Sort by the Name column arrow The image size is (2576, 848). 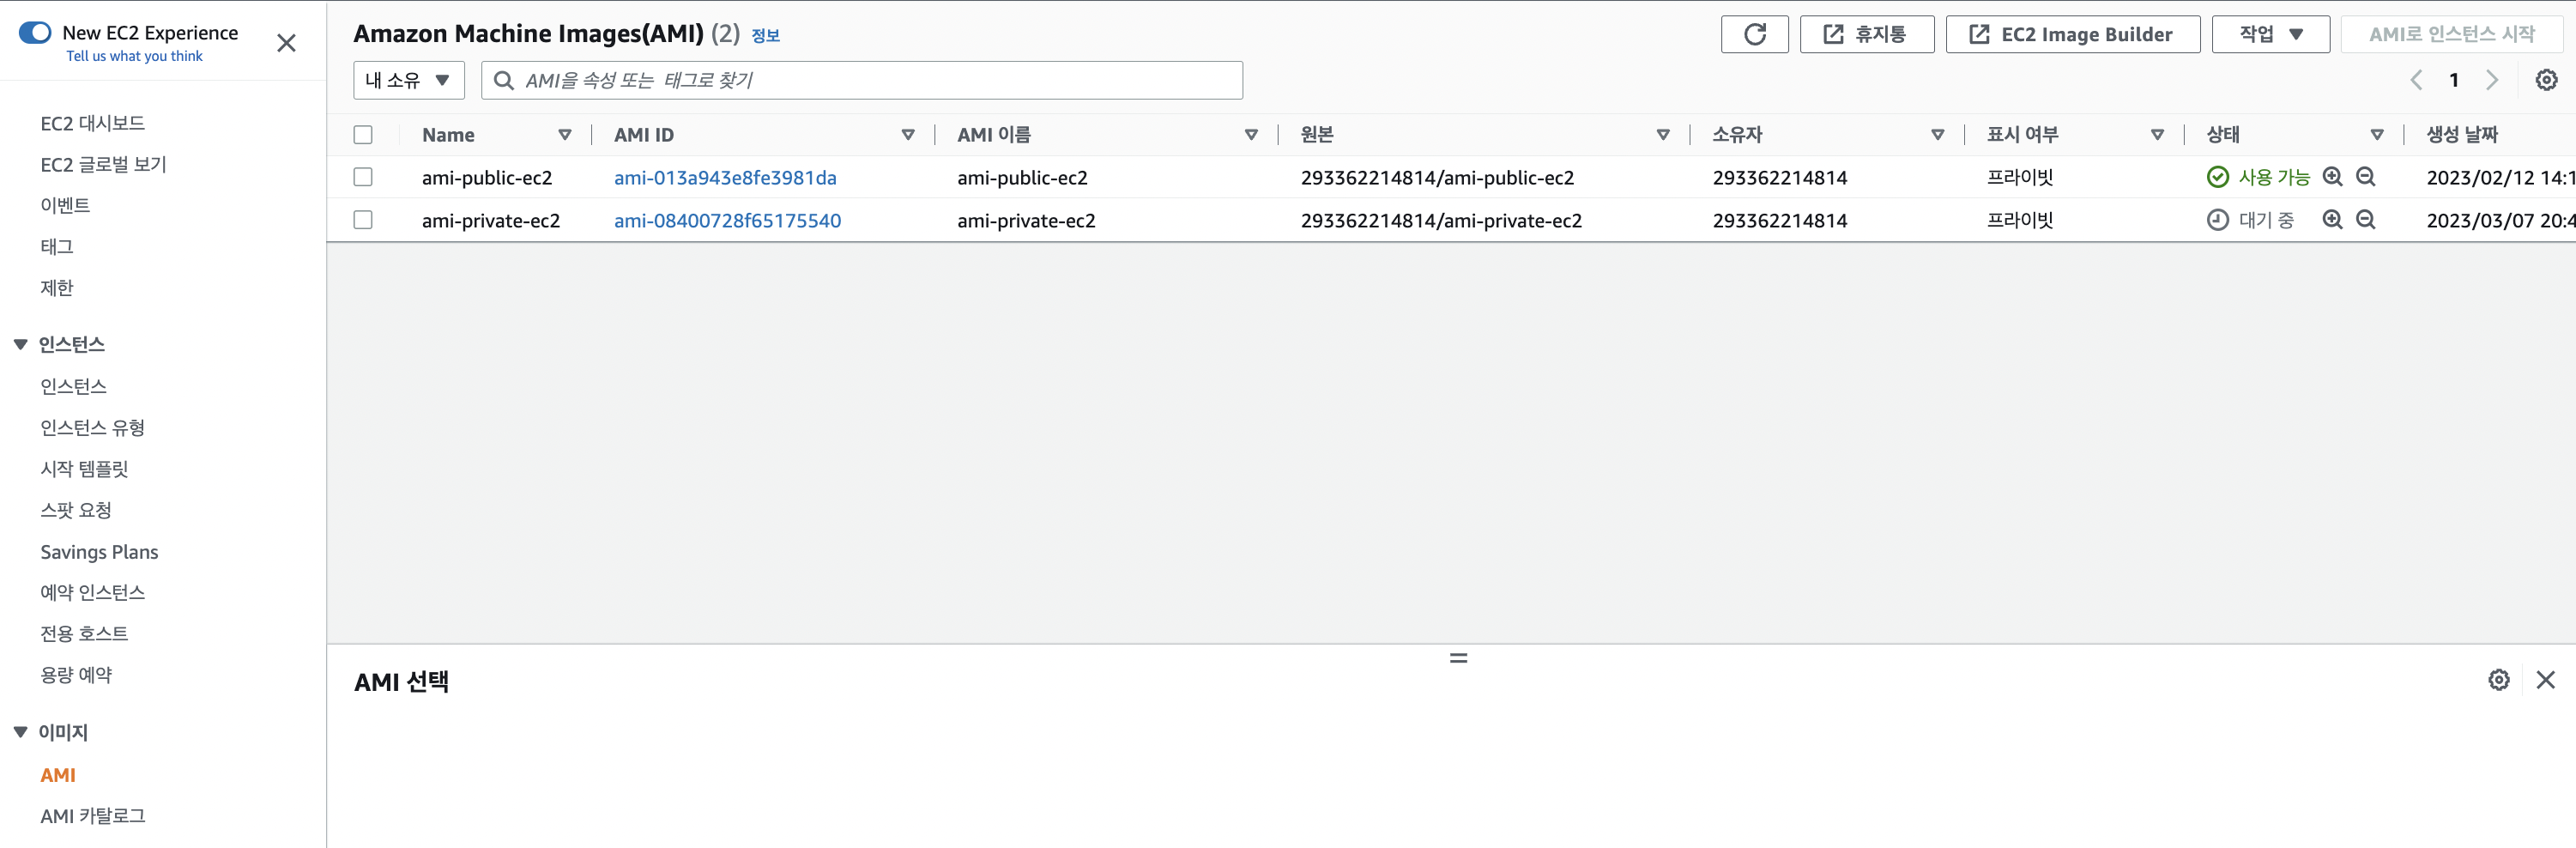tap(565, 135)
